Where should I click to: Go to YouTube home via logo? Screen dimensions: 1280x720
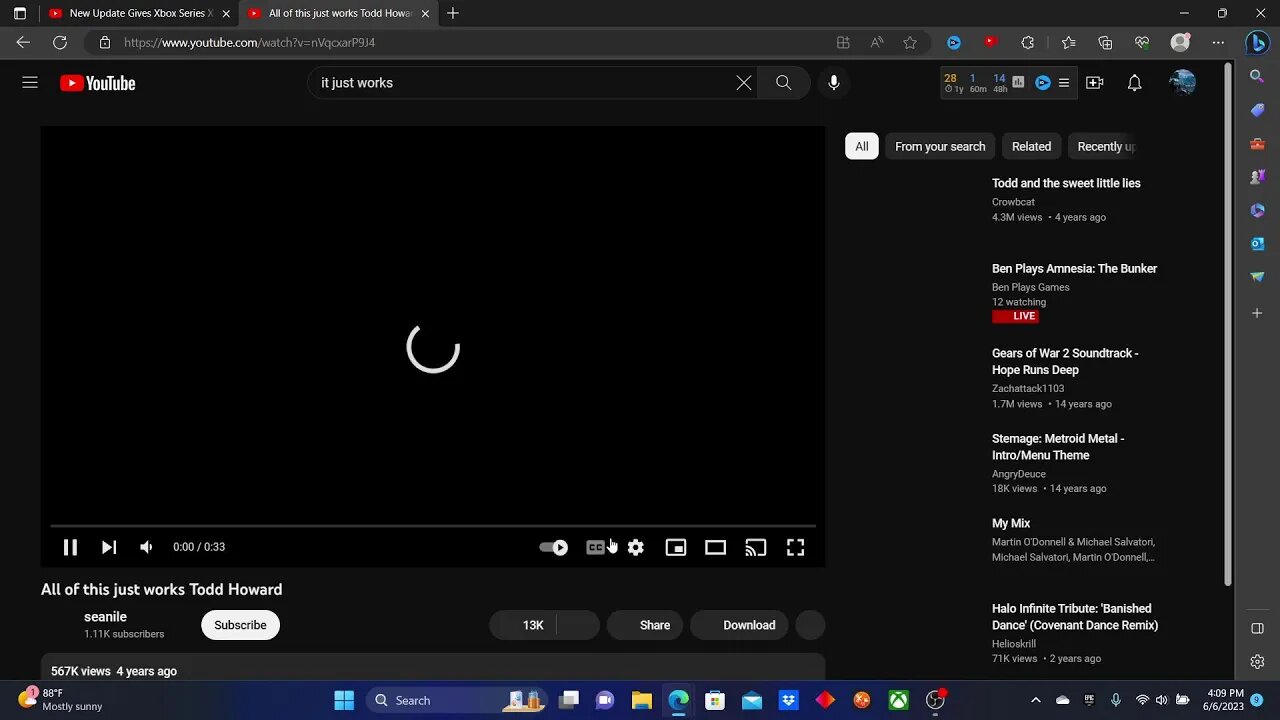(97, 83)
